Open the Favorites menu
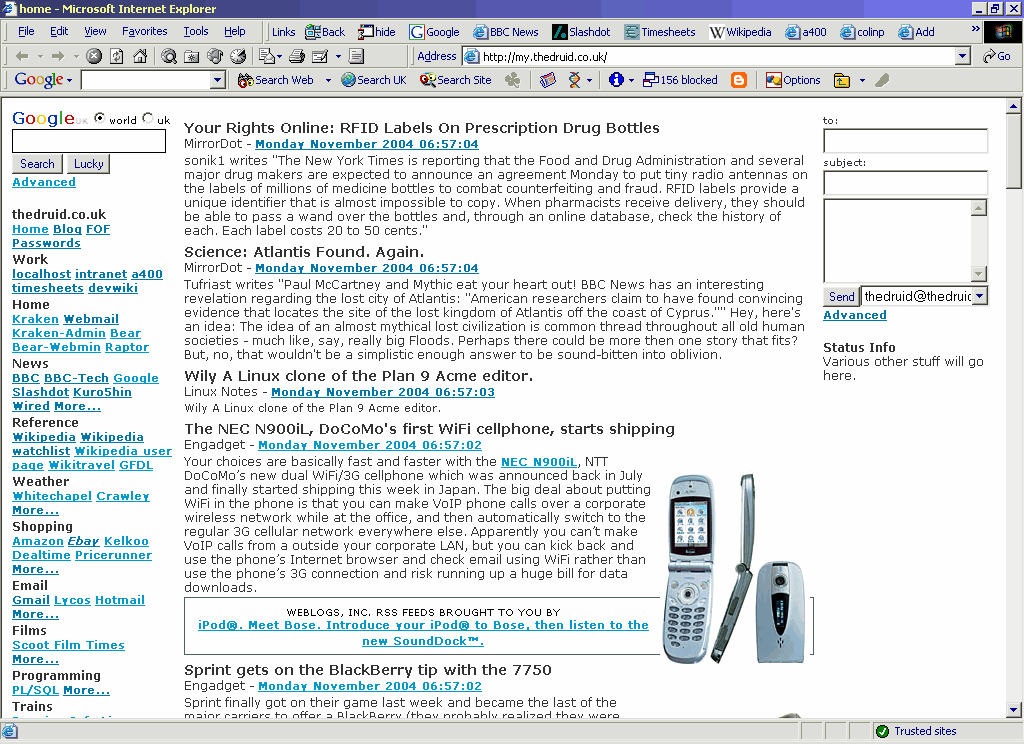The height and width of the screenshot is (744, 1024). pyautogui.click(x=144, y=31)
